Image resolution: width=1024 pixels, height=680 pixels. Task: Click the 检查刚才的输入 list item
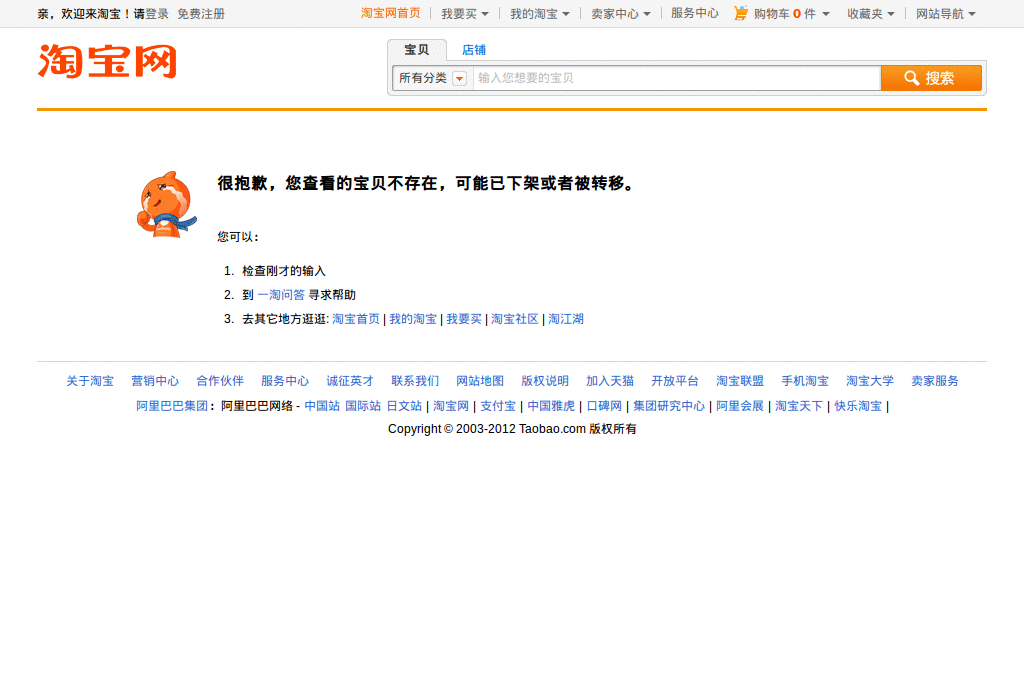pos(284,270)
